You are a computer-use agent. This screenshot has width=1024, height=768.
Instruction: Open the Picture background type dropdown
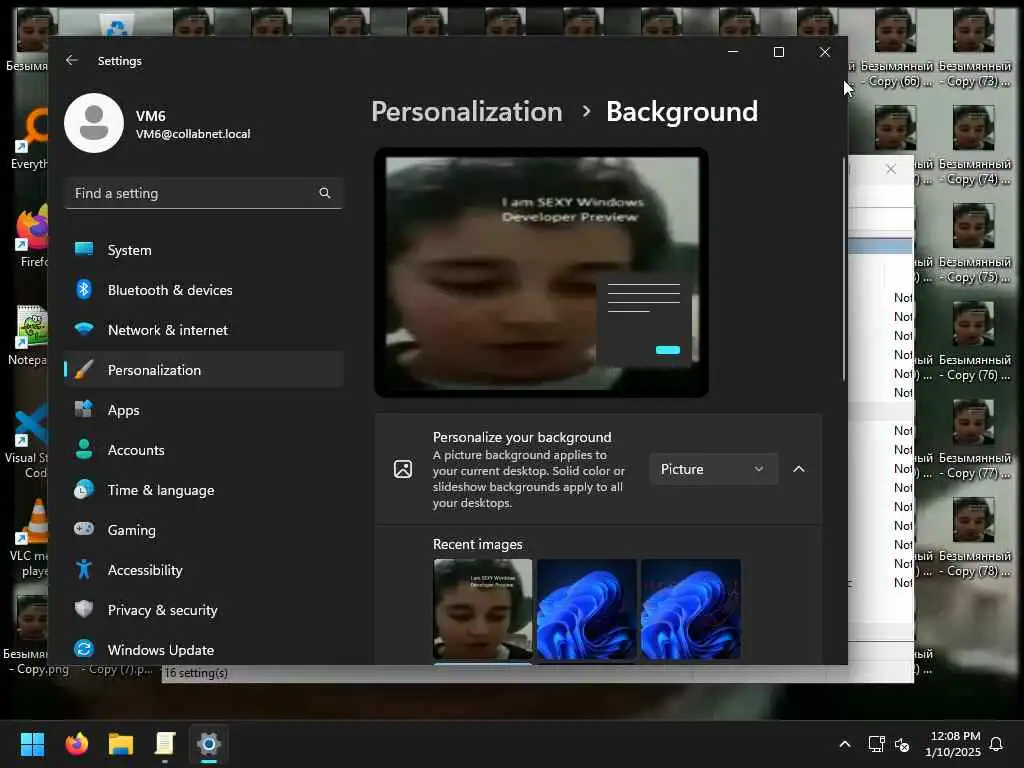tap(713, 469)
